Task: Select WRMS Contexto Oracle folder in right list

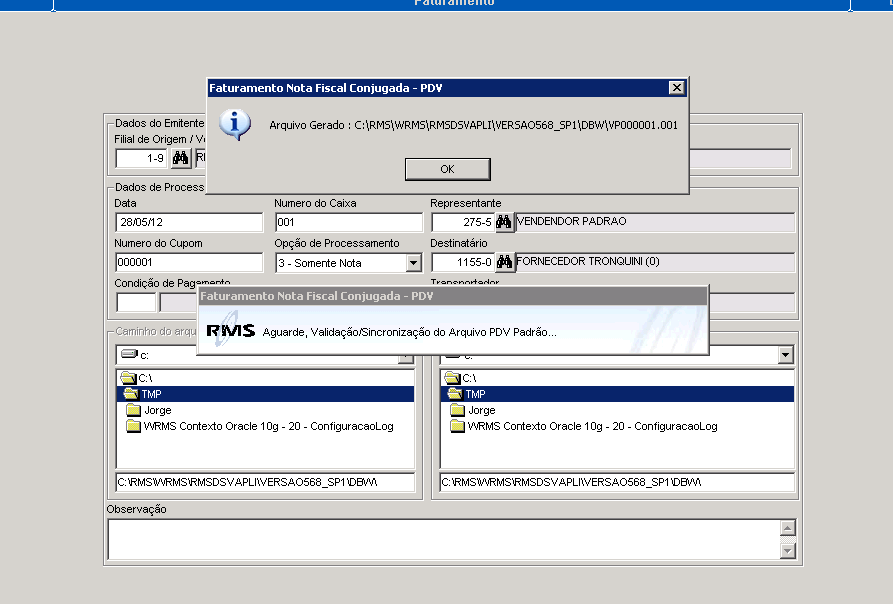Action: (617, 426)
